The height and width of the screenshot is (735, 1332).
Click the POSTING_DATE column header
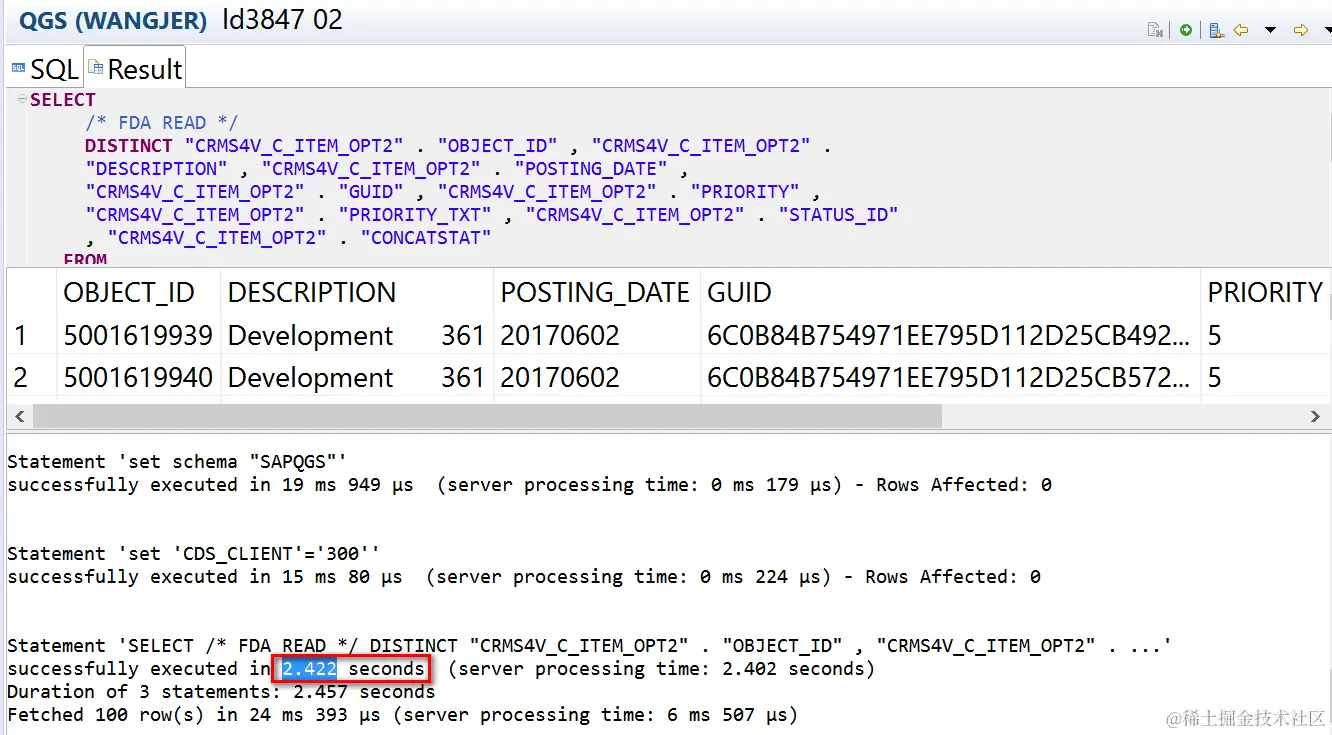(595, 292)
